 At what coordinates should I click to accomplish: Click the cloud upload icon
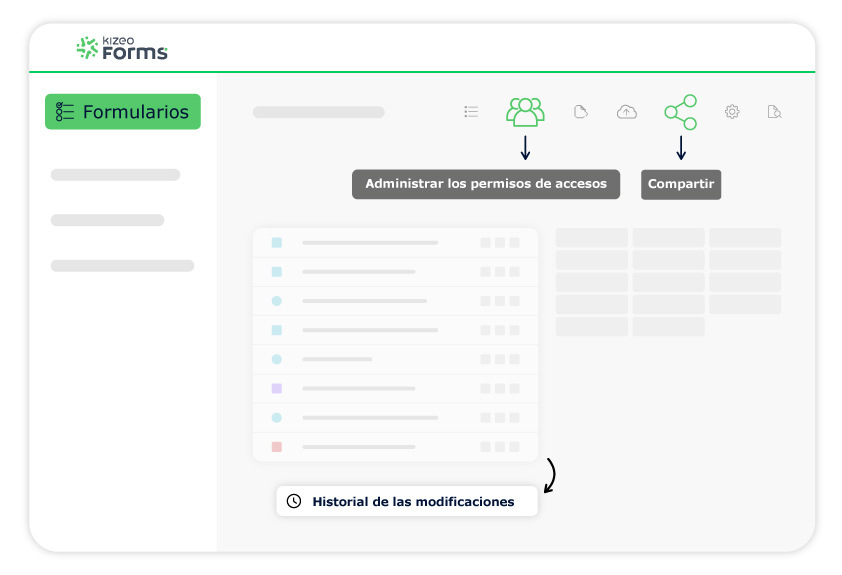627,112
